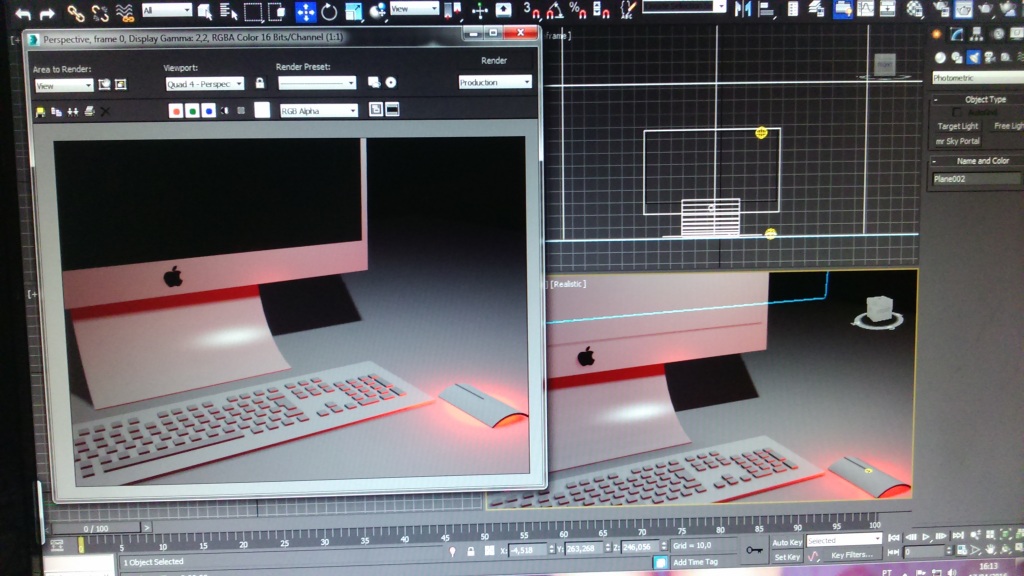Open the Curve Editor from toolbar
The height and width of the screenshot is (576, 1024).
click(x=865, y=8)
